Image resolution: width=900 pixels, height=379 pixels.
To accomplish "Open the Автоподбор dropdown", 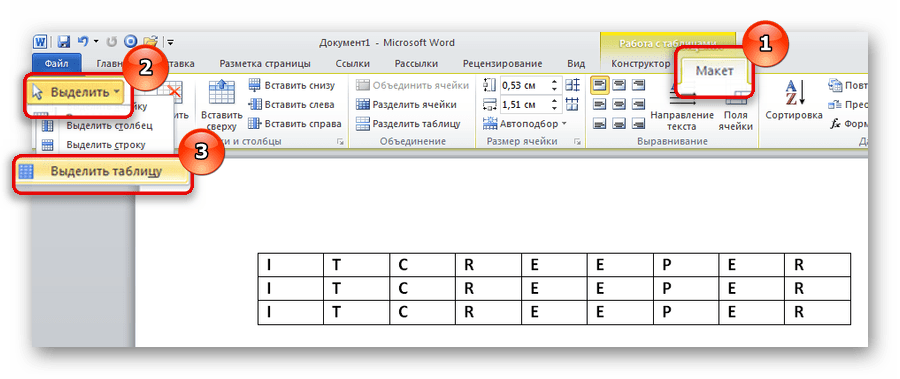I will (x=525, y=123).
